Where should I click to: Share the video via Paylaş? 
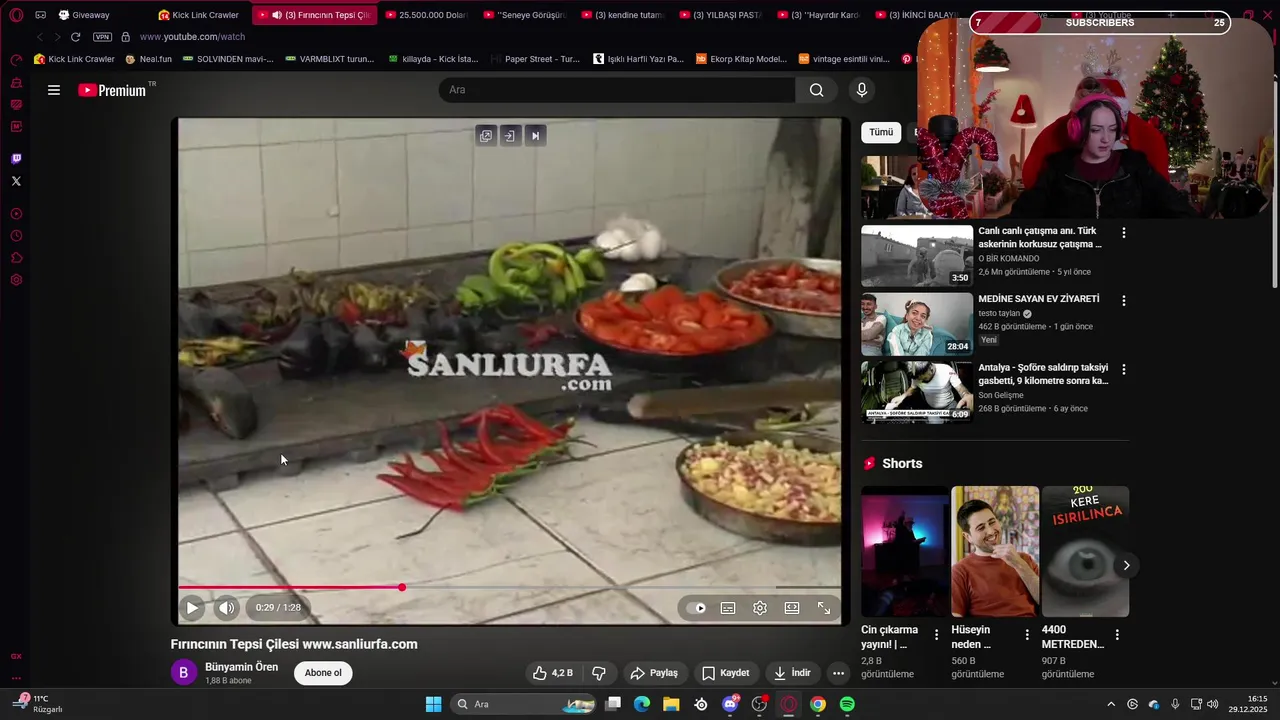654,673
